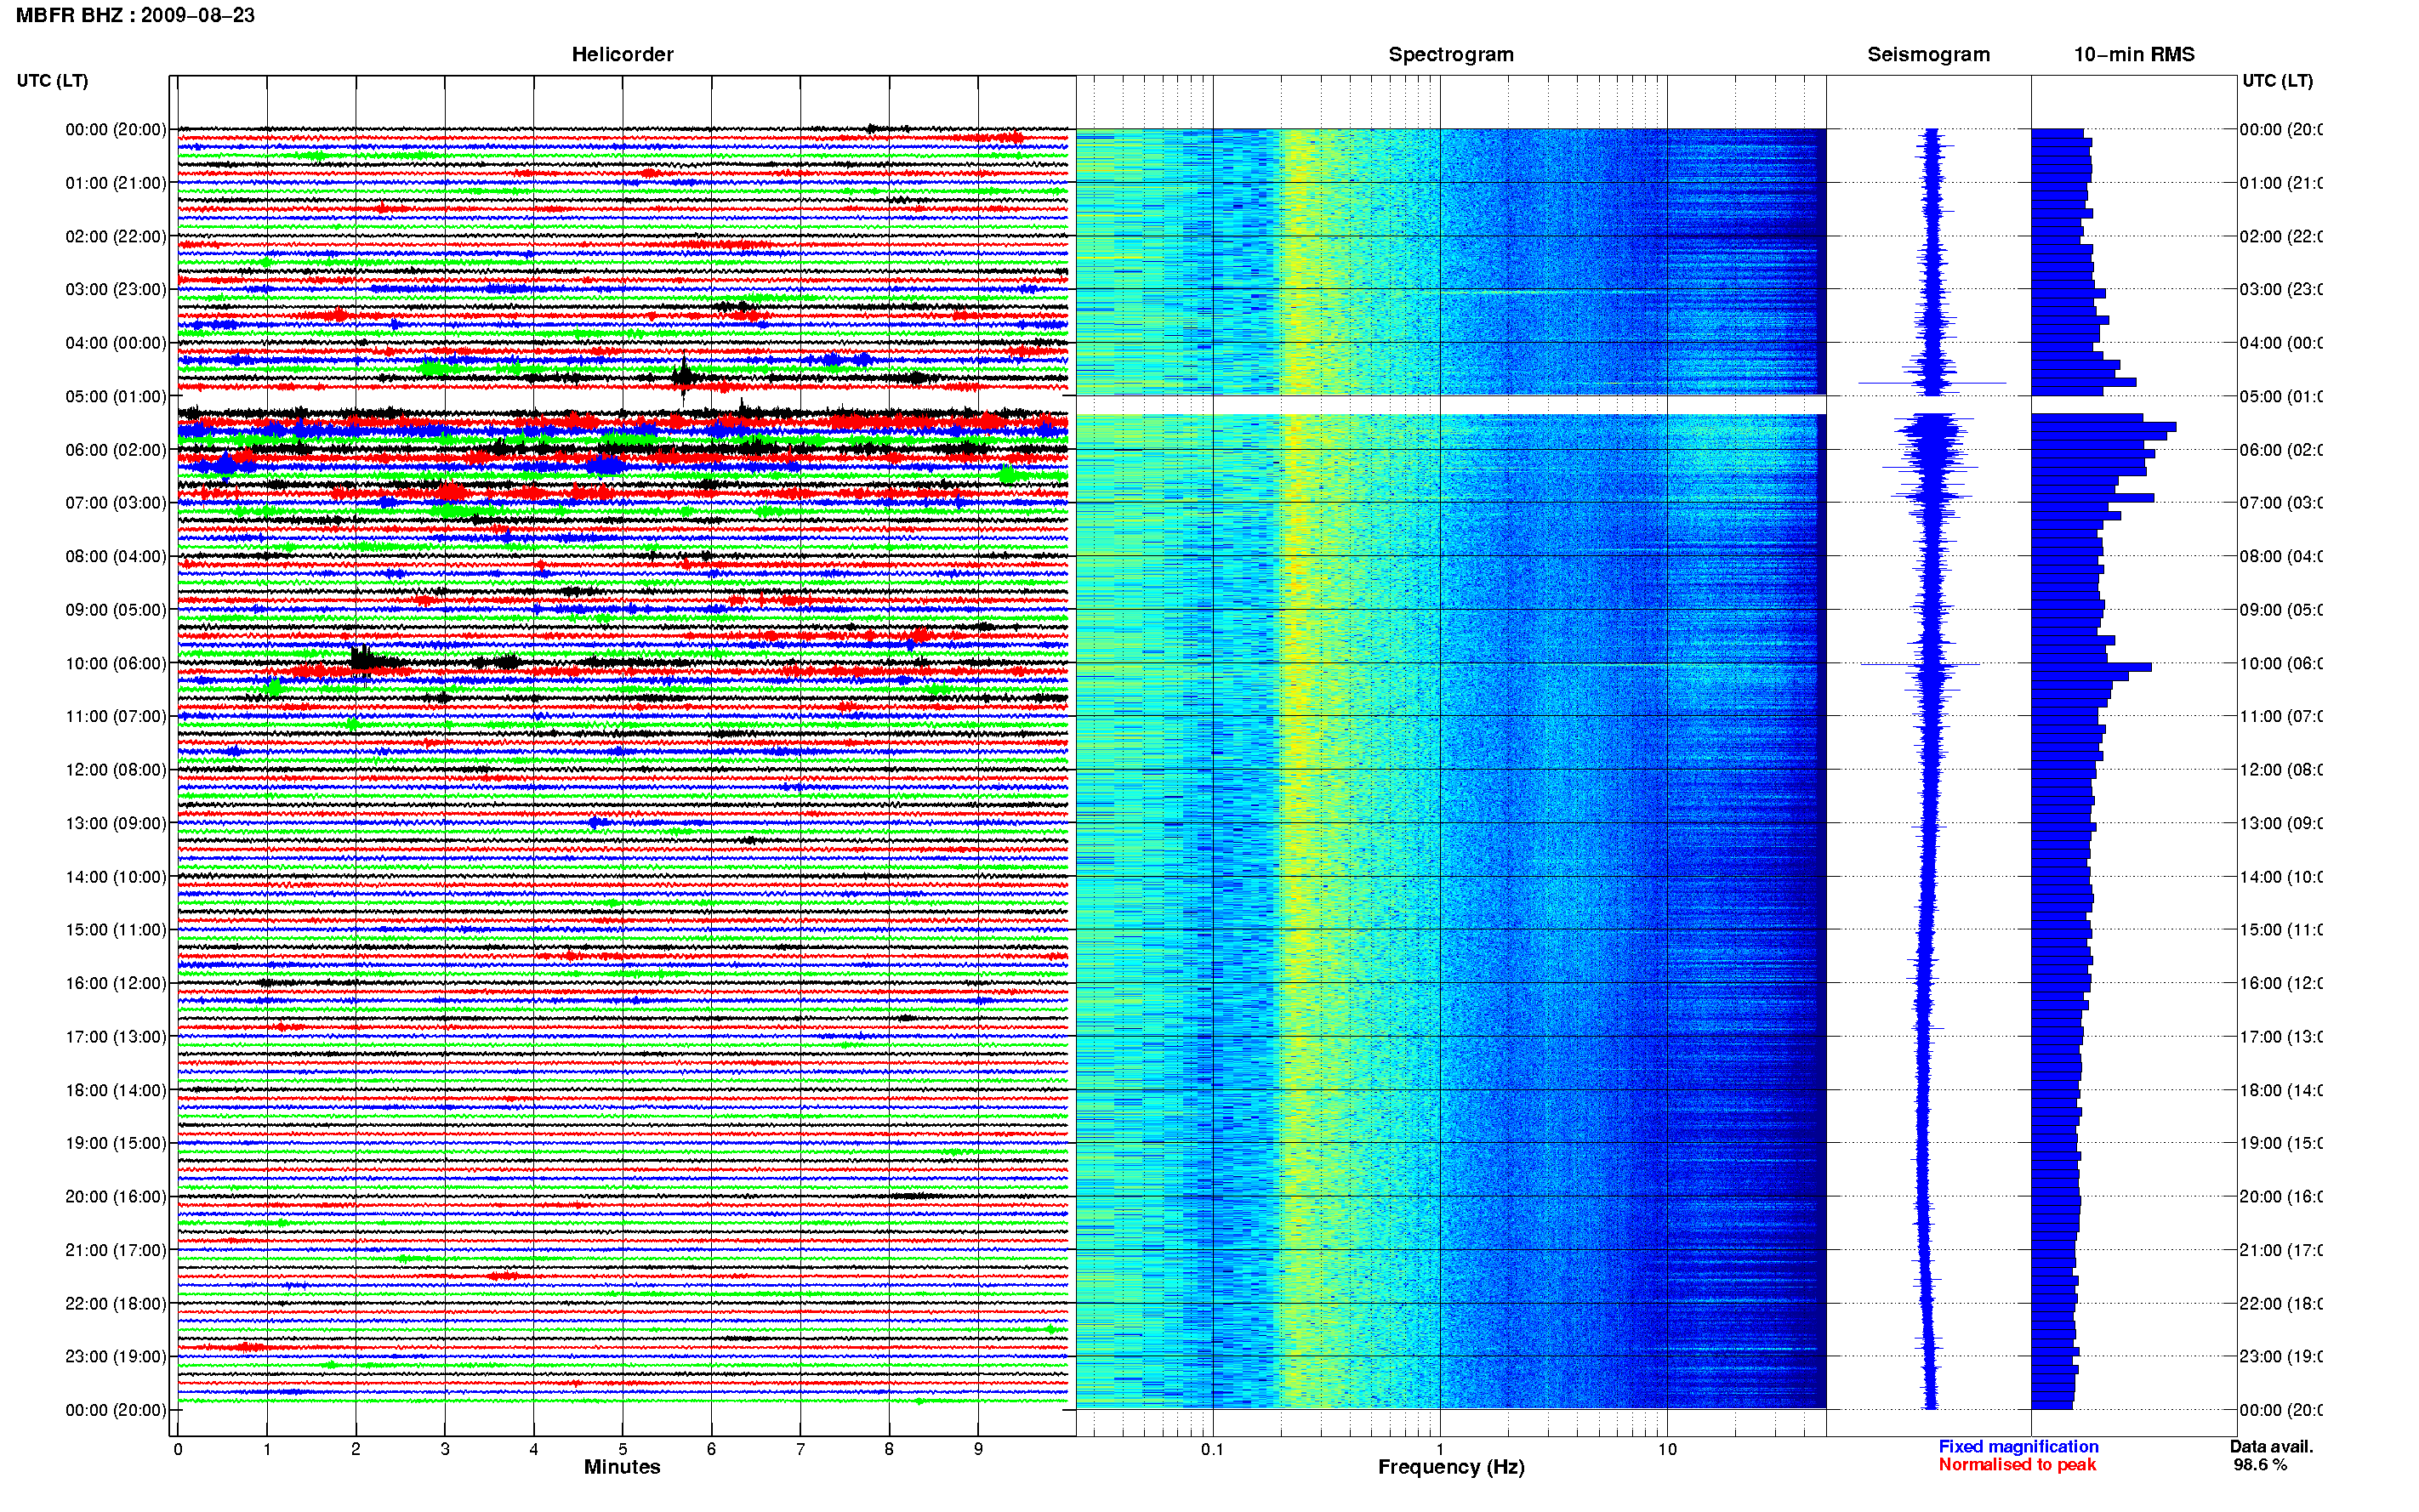Image resolution: width=2419 pixels, height=1512 pixels.
Task: Click the '5' minutes tick label
Action: tap(622, 1449)
